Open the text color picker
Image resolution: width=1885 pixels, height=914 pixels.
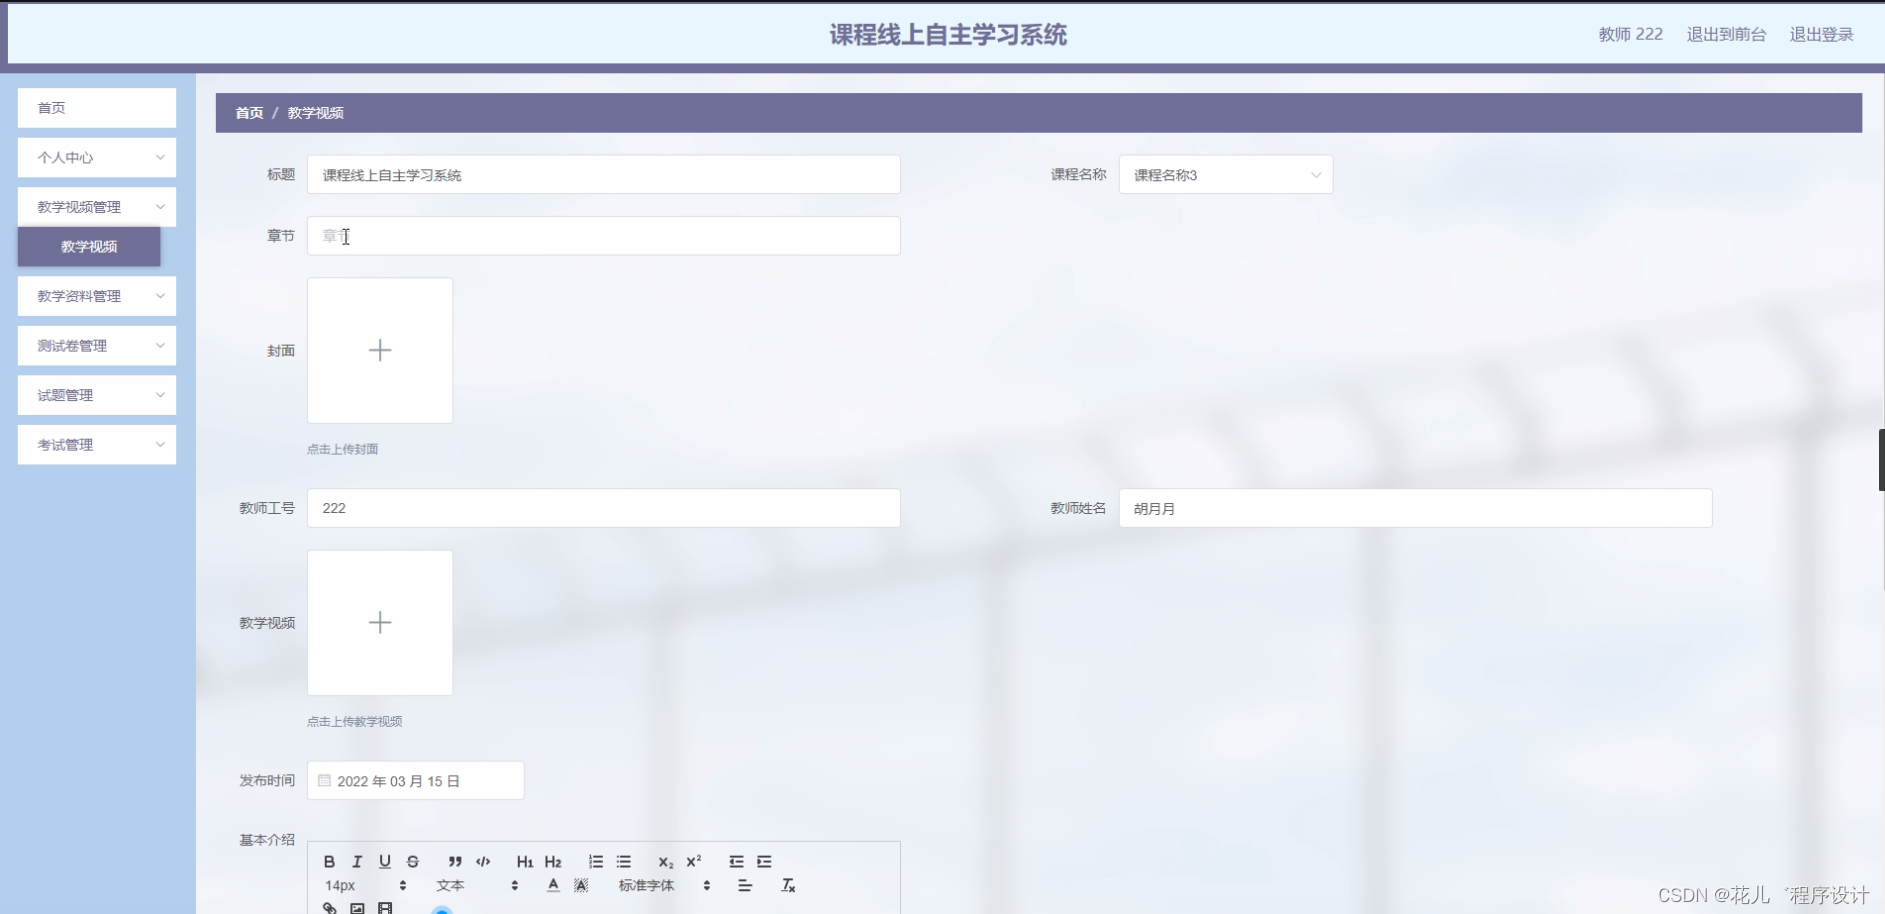[551, 885]
